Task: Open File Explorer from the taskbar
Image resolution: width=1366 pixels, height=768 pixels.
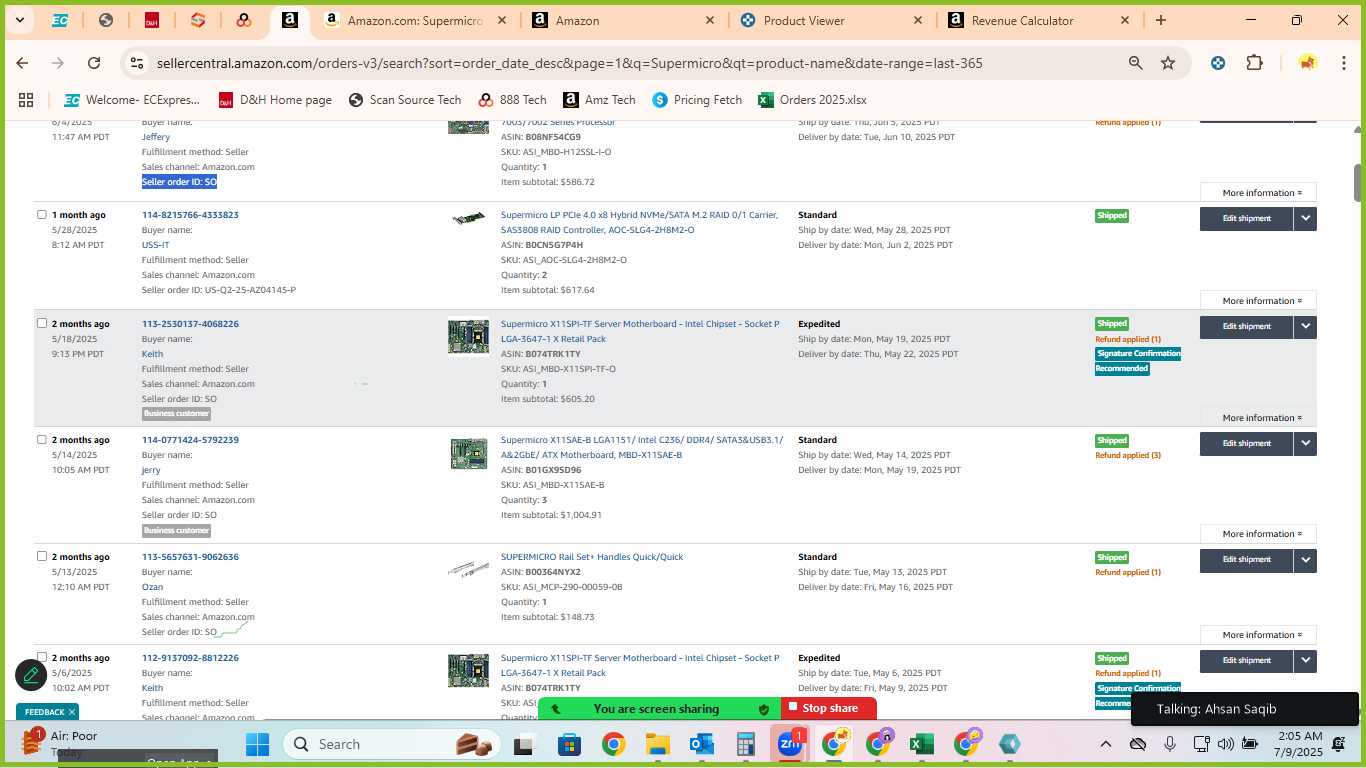Action: pyautogui.click(x=657, y=744)
